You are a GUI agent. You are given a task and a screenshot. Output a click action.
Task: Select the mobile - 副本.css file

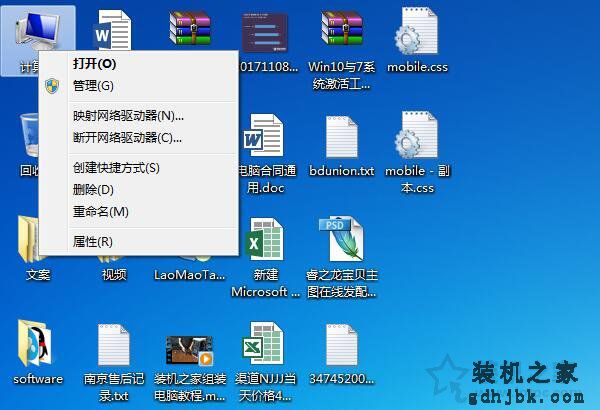(x=417, y=152)
